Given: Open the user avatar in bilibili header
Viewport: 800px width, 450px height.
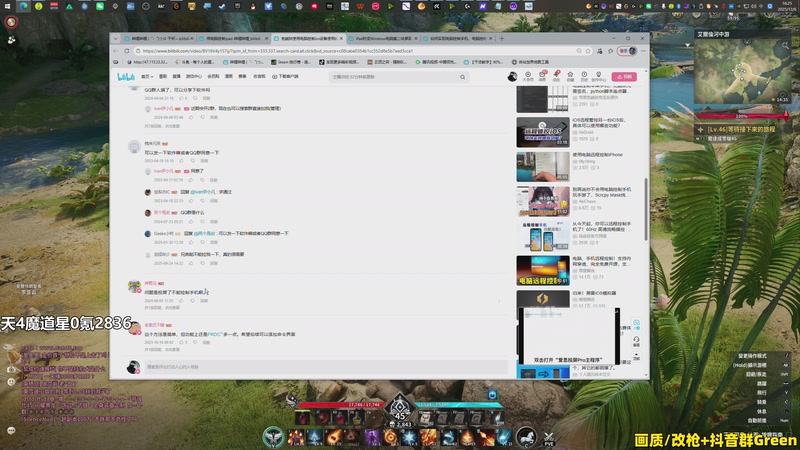Looking at the screenshot, I should click(512, 77).
